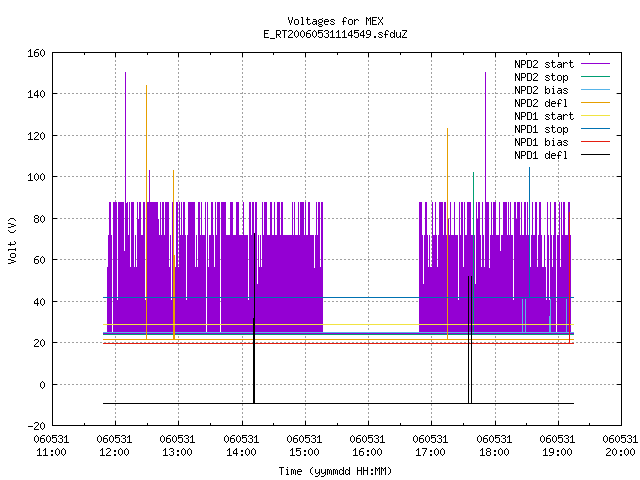Click the x-axis tick 060531 11:00

[51, 446]
